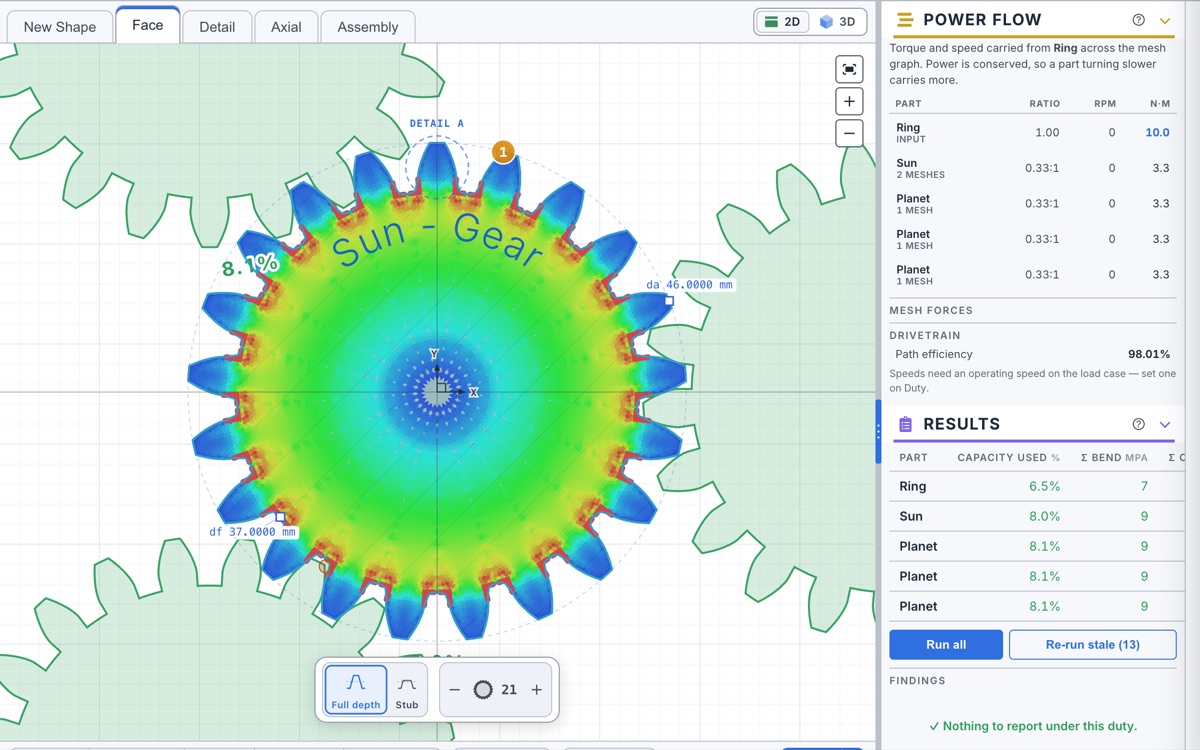
Task: Select the Ring row in Power Flow
Action: point(1033,133)
